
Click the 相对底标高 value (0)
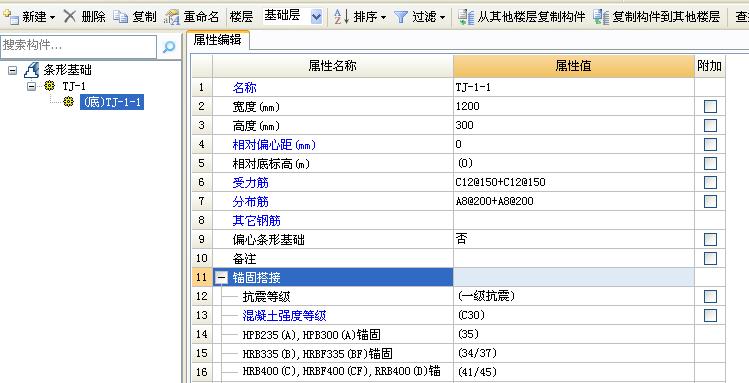(465, 163)
